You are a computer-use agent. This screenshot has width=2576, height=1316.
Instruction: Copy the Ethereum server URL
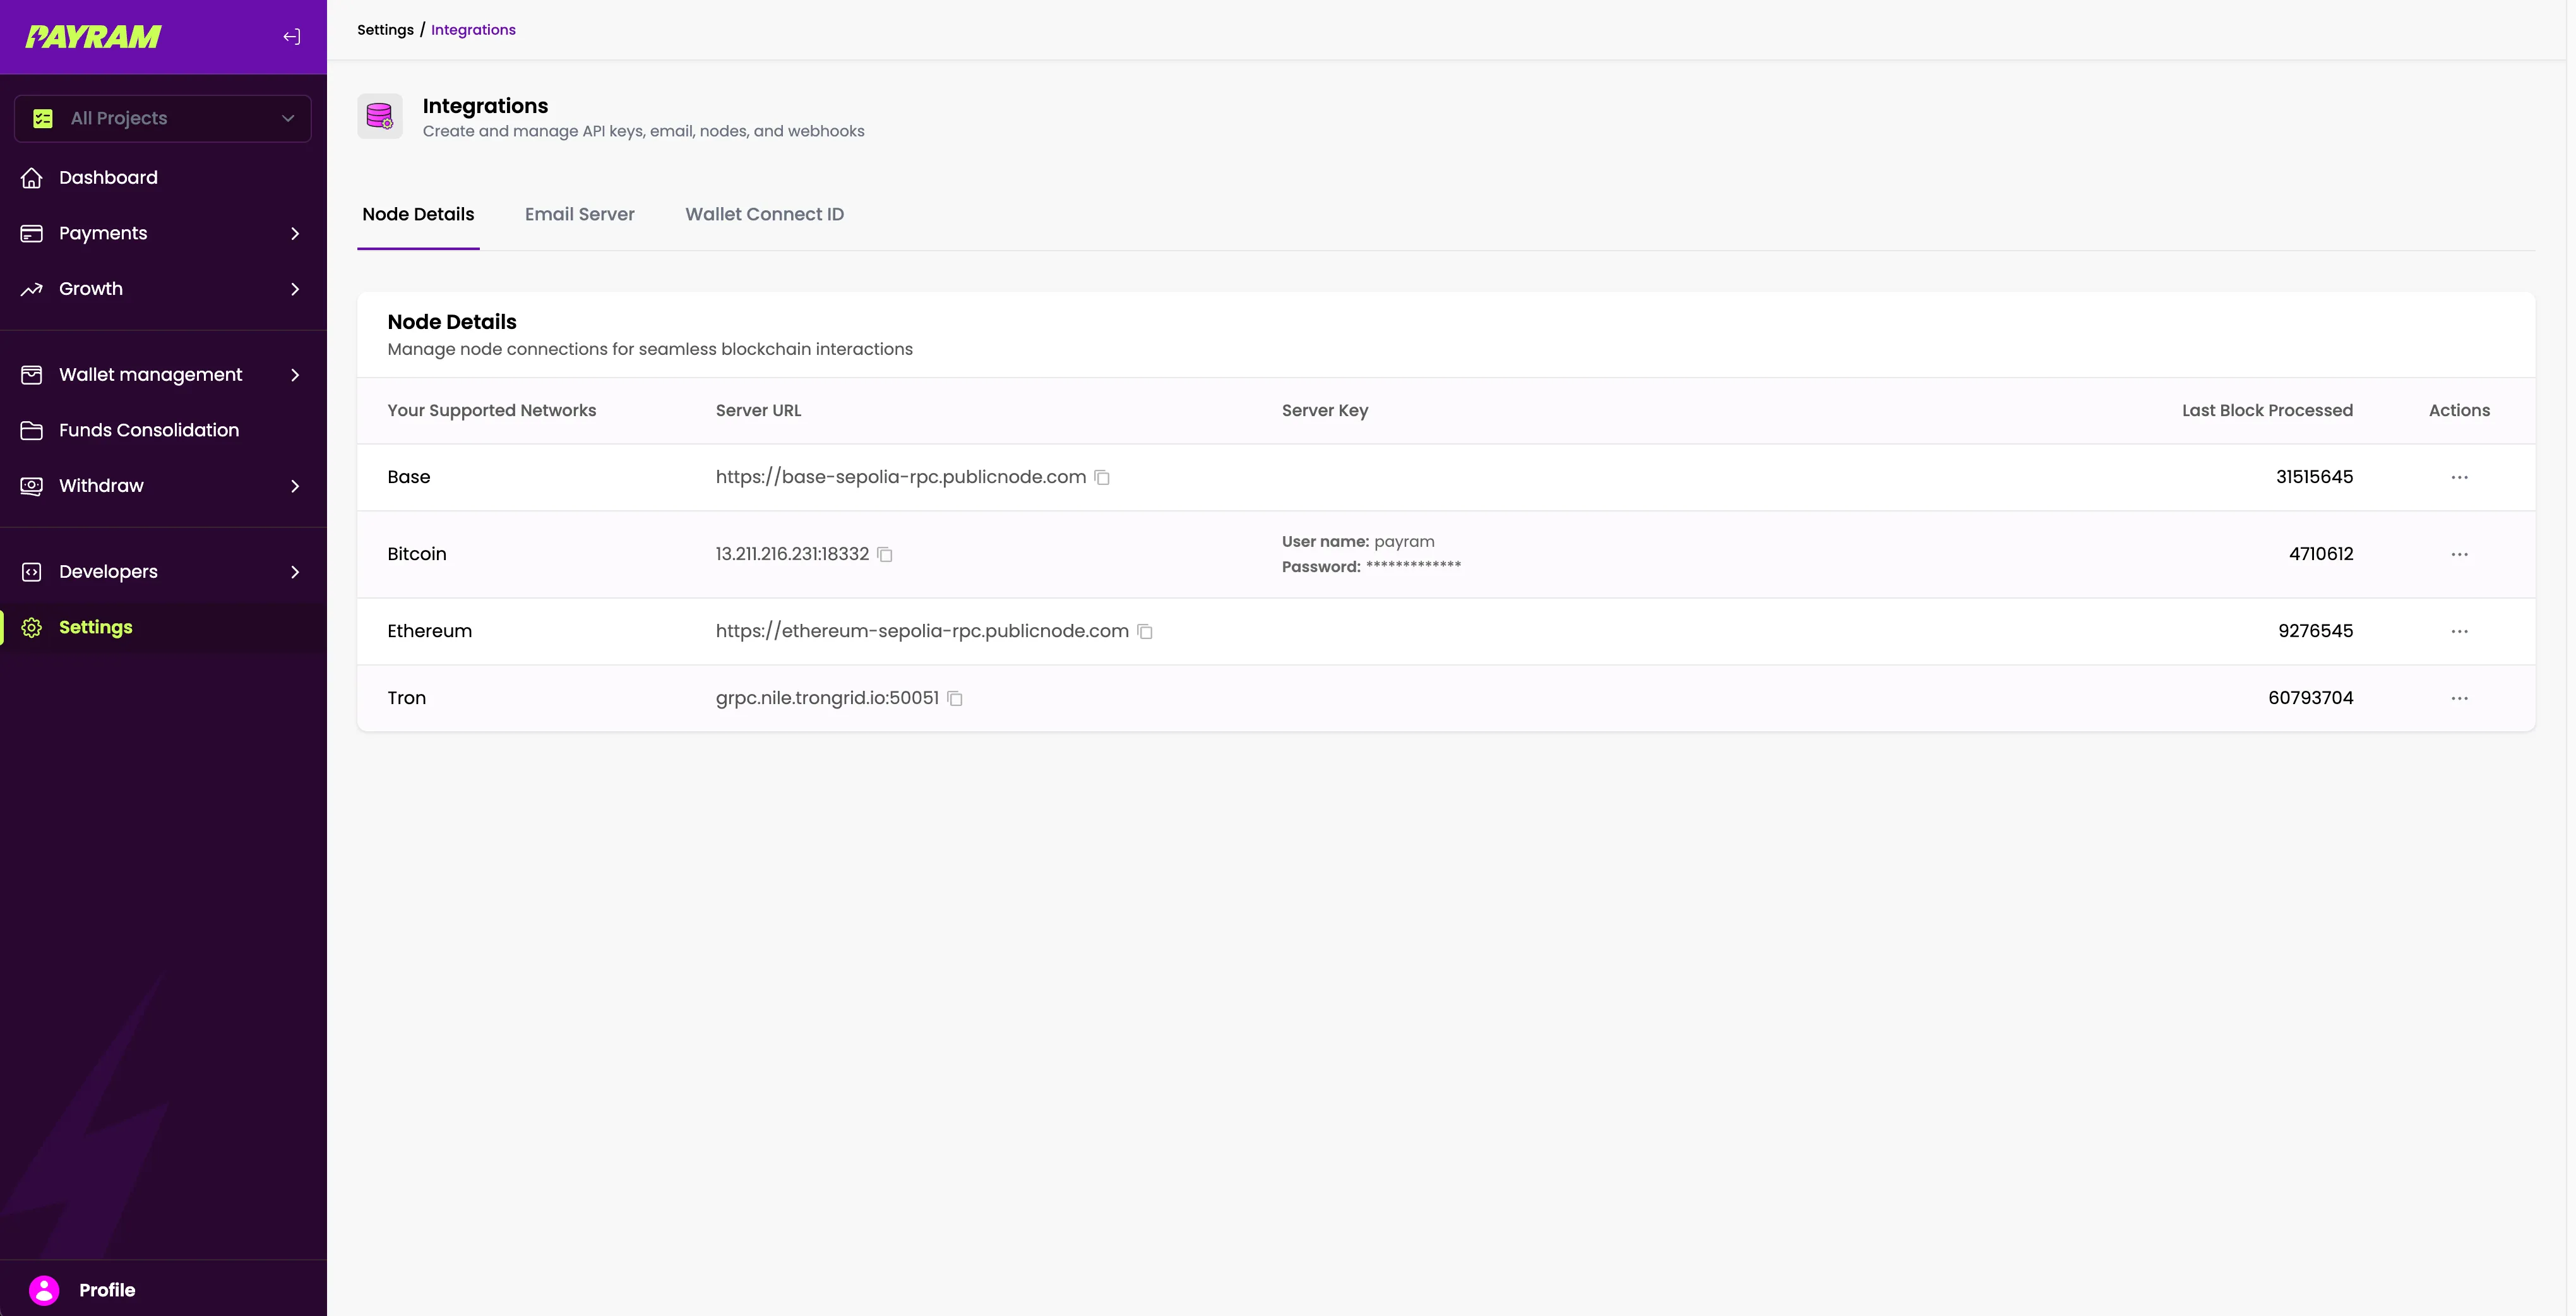coord(1145,632)
